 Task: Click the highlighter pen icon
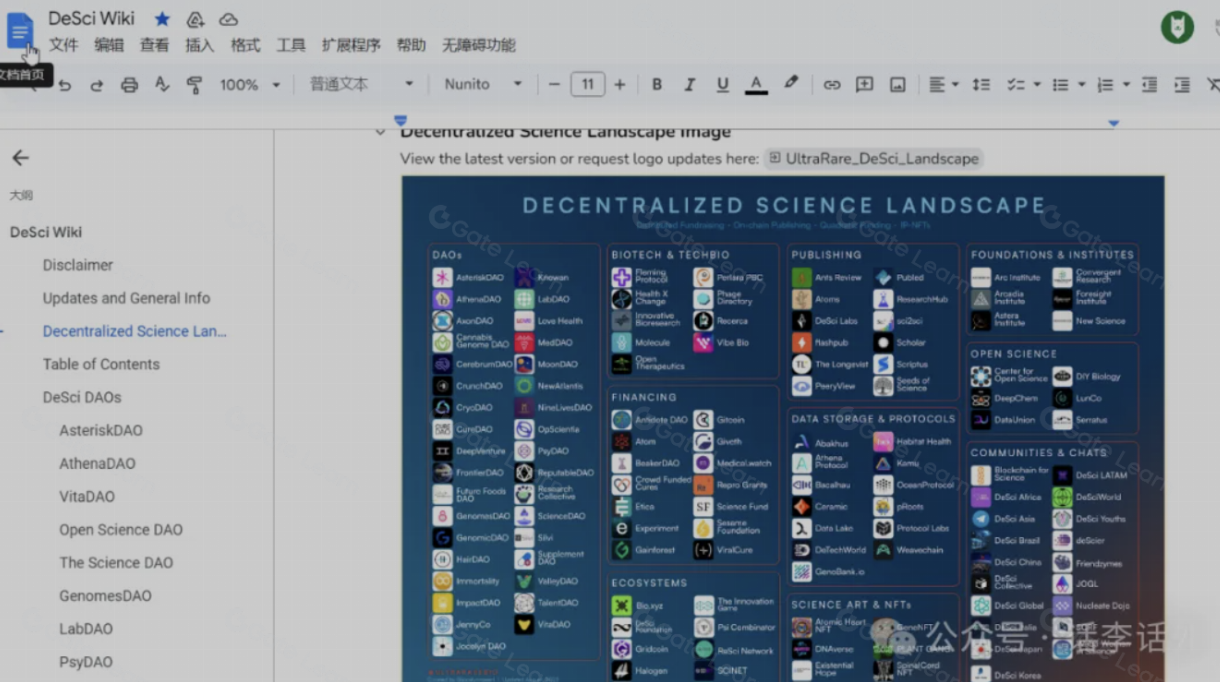tap(790, 84)
